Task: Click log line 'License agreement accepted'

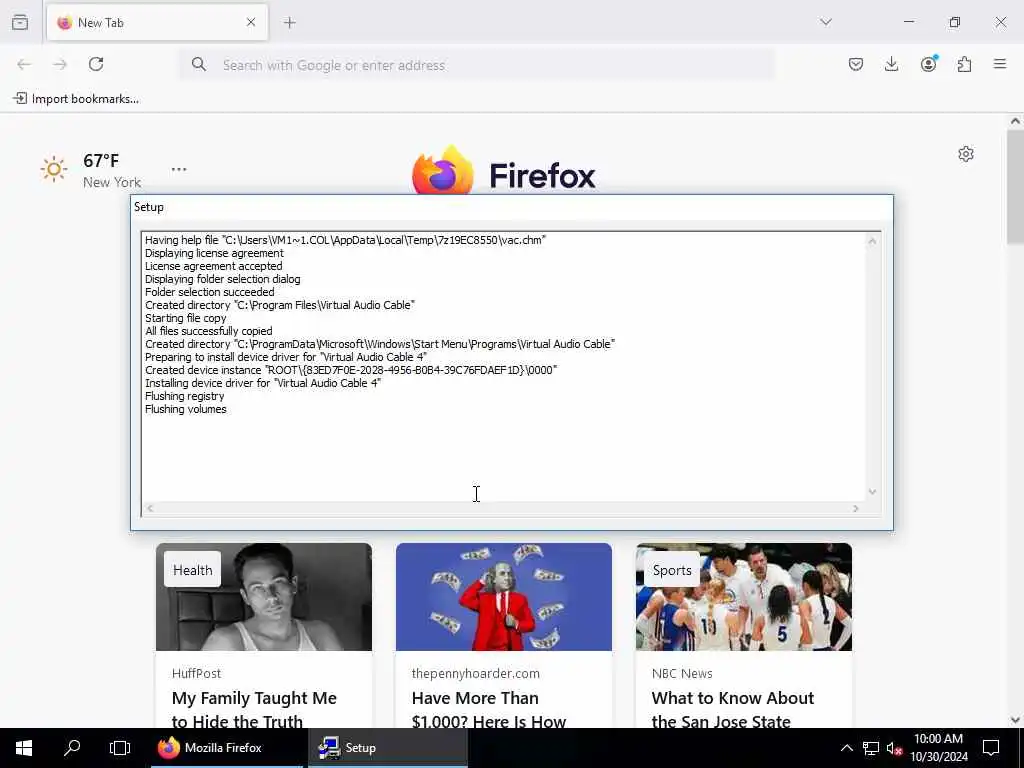Action: pyautogui.click(x=214, y=266)
